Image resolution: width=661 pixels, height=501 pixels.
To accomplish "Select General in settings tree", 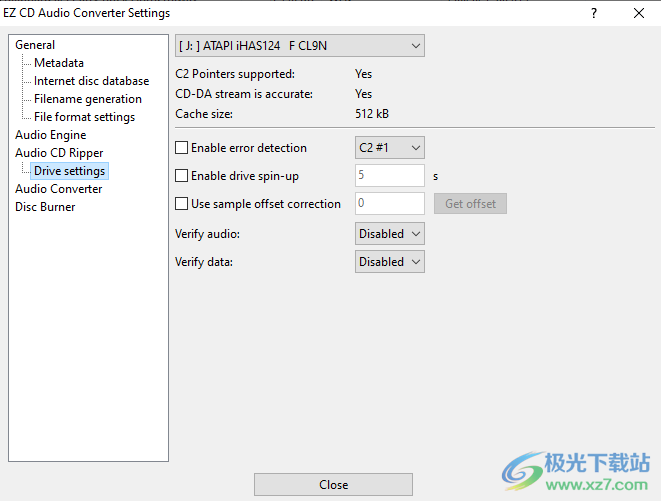I will [35, 45].
